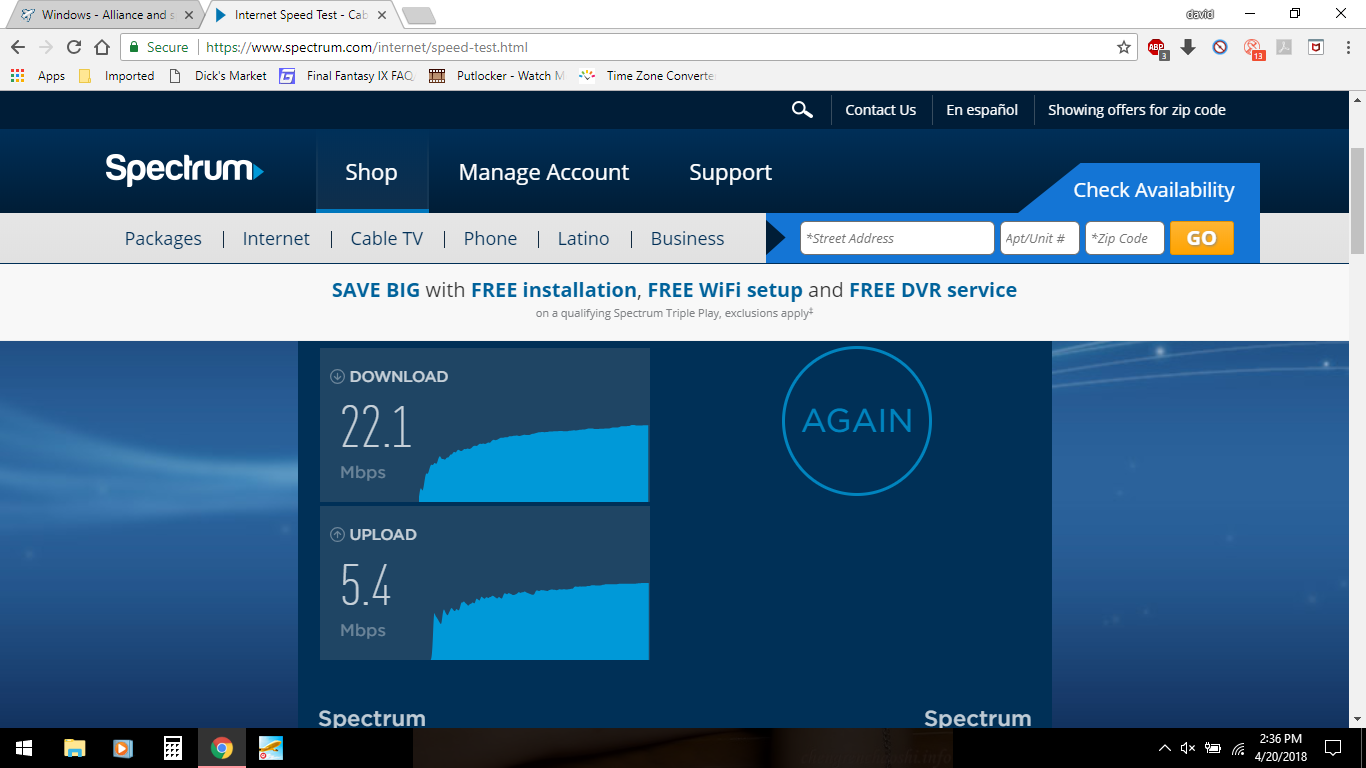Screen dimensions: 1366x768
Task: Open the Putlocker bookmark
Action: (497, 75)
